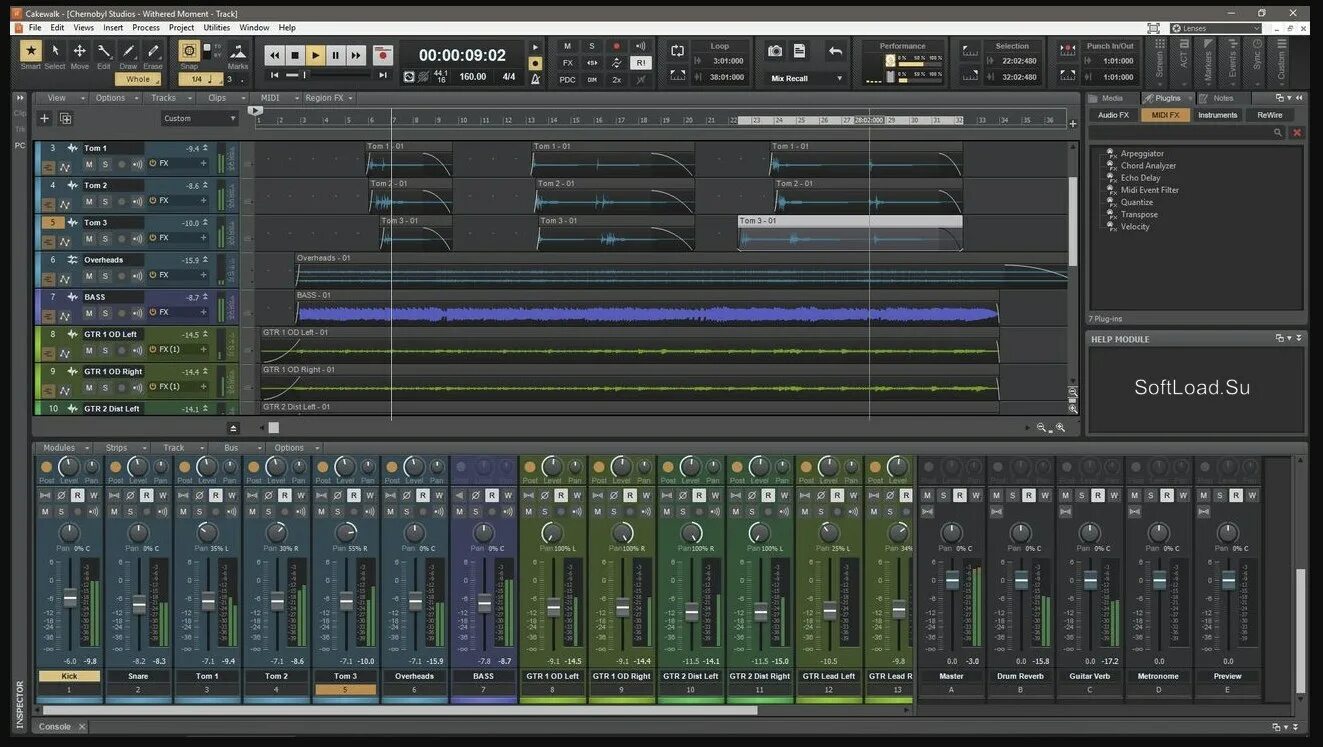Image resolution: width=1323 pixels, height=747 pixels.
Task: Select the Arpeggiator plug-in
Action: tap(1142, 154)
